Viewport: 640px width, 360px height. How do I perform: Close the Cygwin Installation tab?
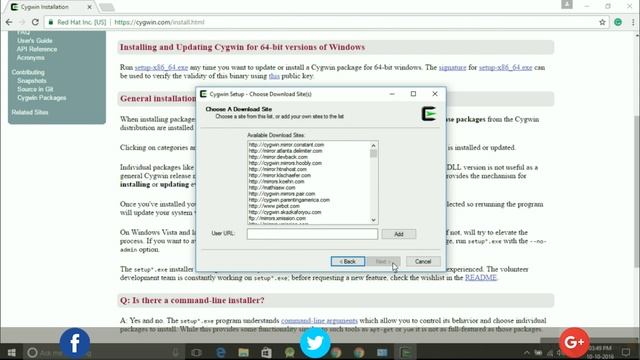(89, 7)
